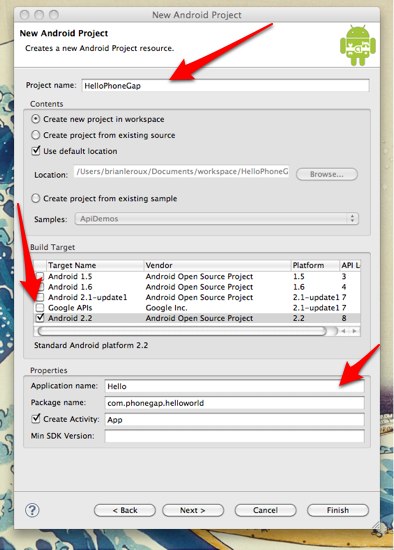Click the Build Target horizontal scrollbar
Viewport: 394px width, 550px height.
[x=182, y=331]
